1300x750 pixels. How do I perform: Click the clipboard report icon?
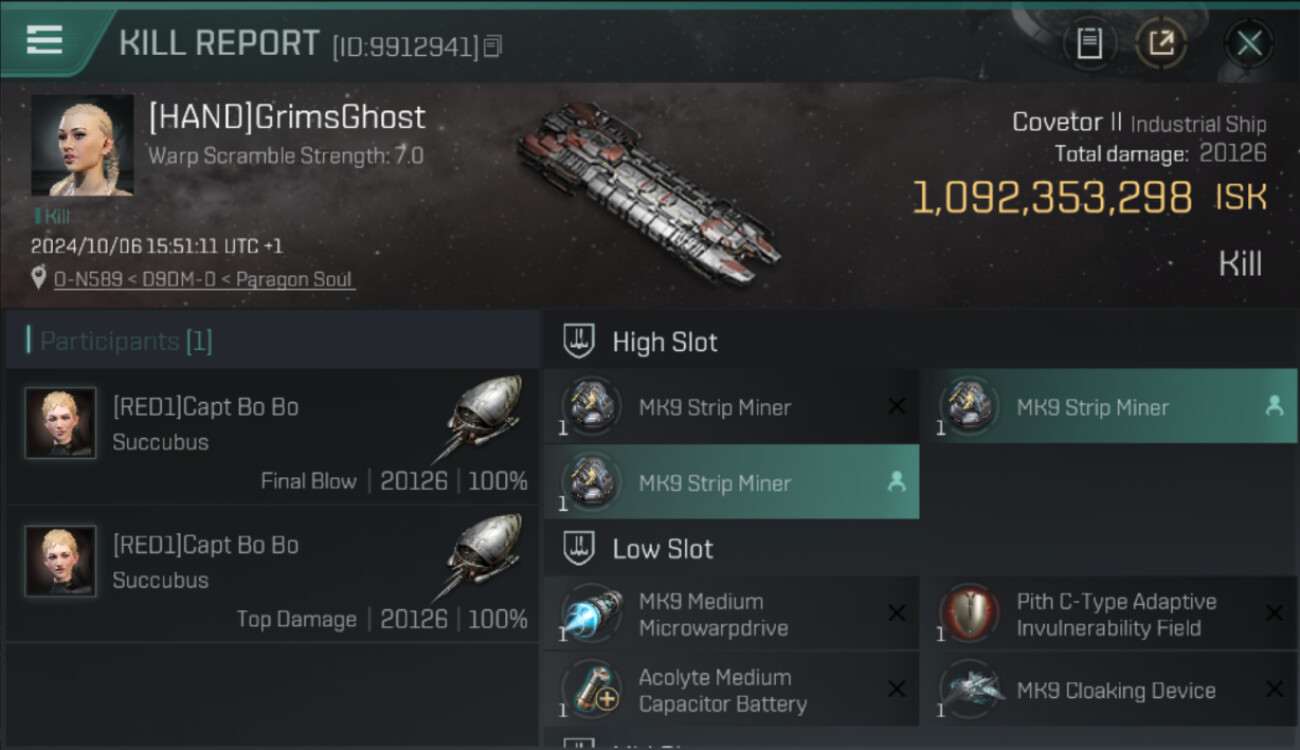pos(1089,43)
